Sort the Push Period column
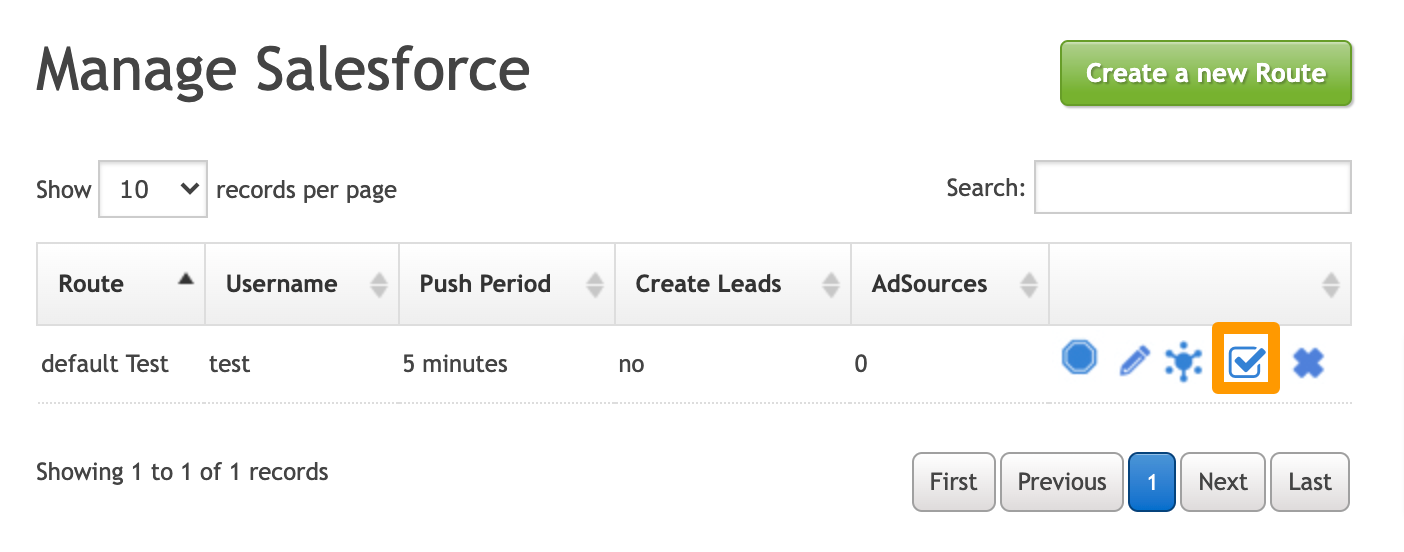Screen dimensions: 1404x552 click(x=594, y=285)
